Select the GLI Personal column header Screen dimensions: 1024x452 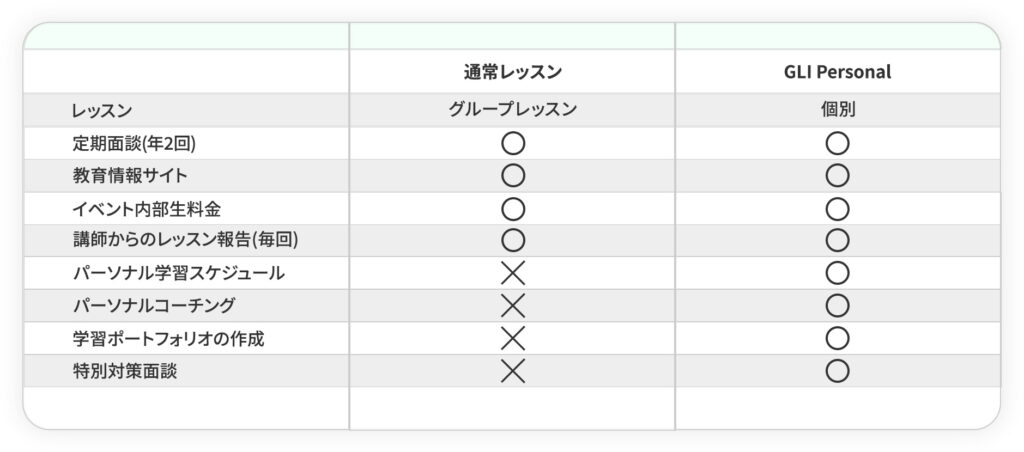pos(837,73)
